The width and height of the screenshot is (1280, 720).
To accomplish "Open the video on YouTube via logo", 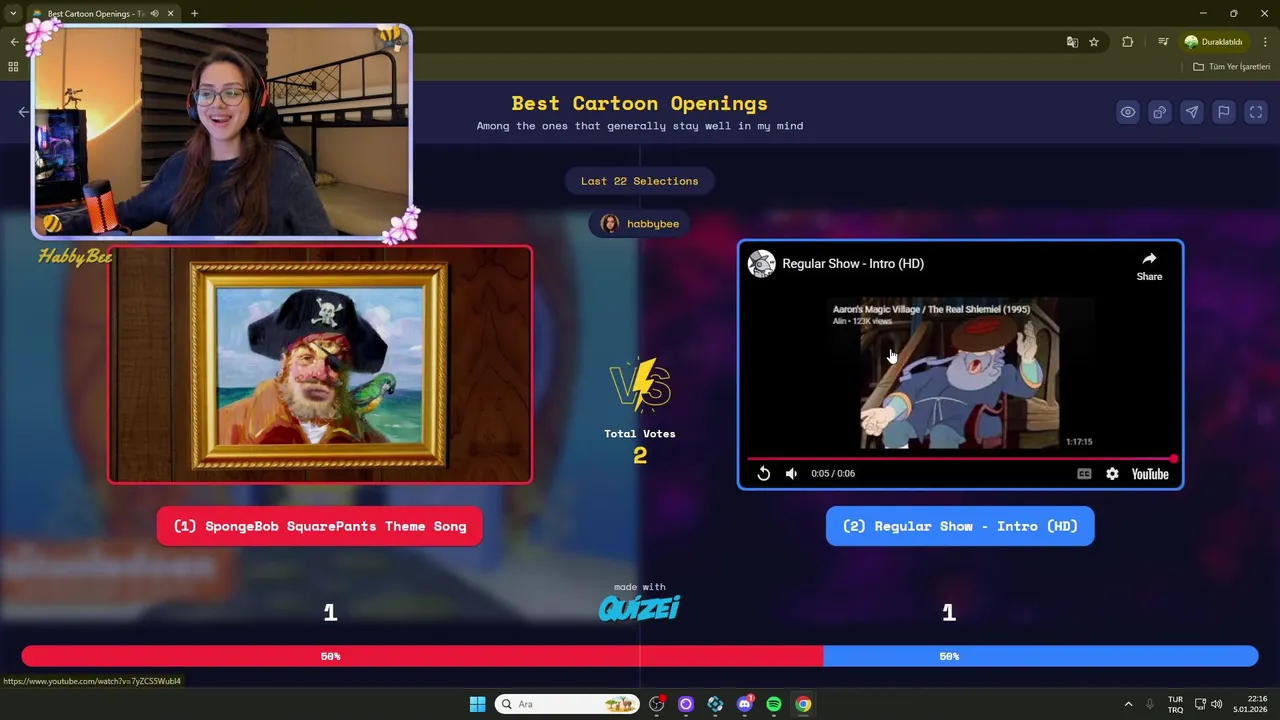I will click(1150, 474).
